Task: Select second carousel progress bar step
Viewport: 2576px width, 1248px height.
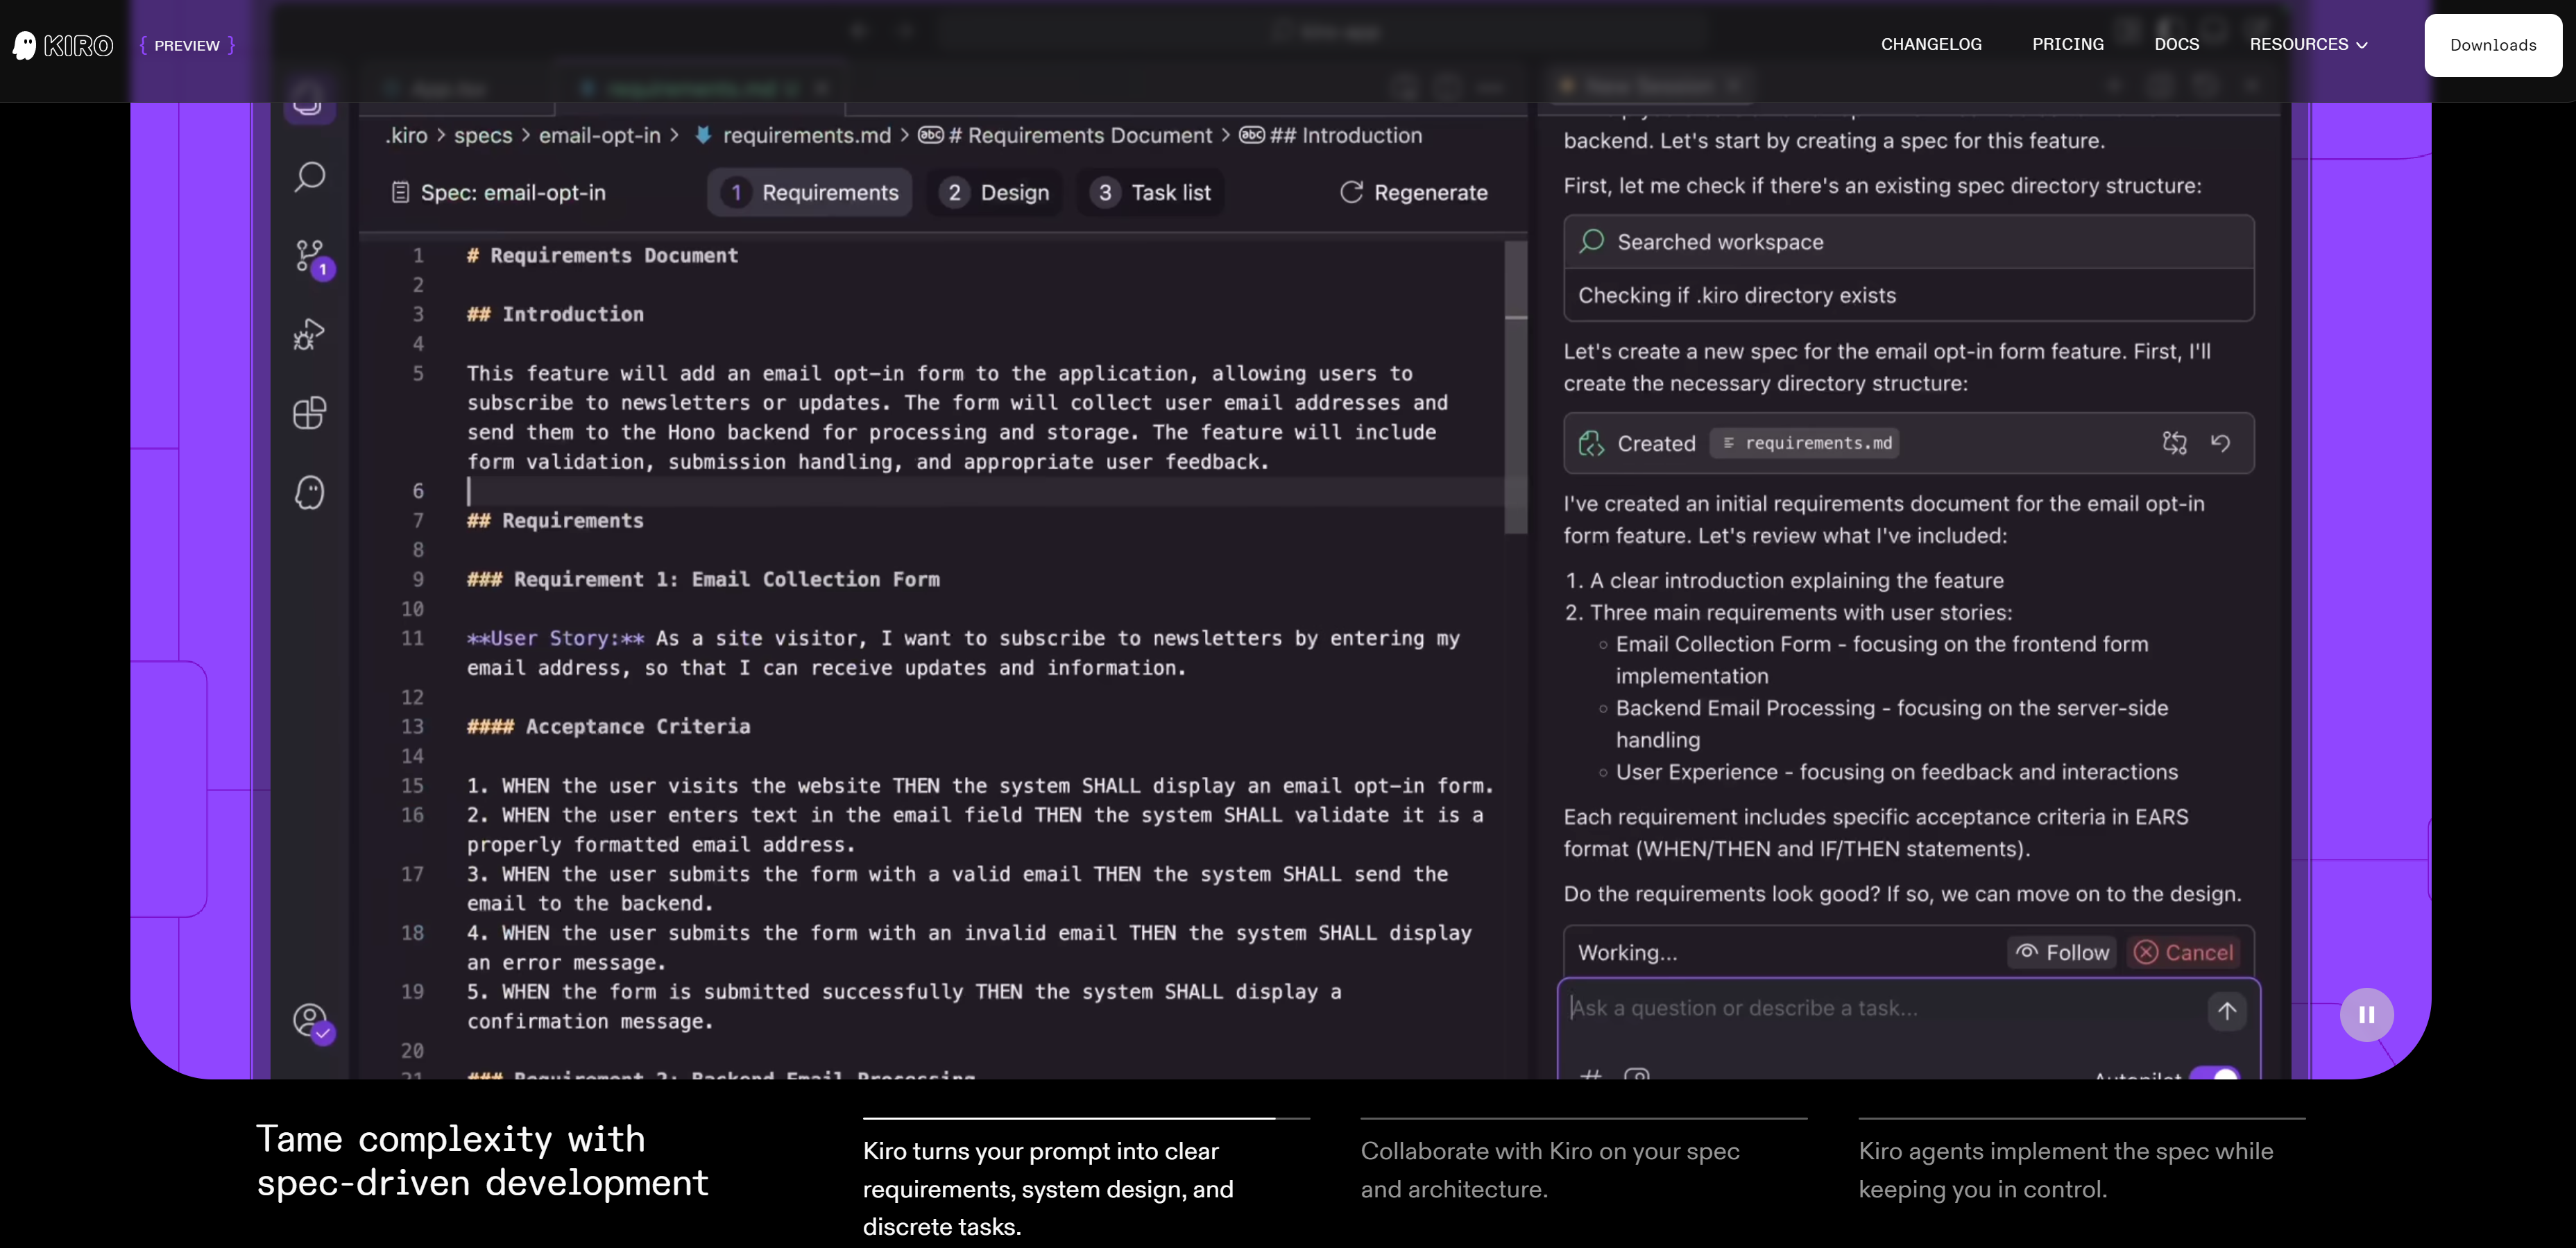Action: 1584,1118
